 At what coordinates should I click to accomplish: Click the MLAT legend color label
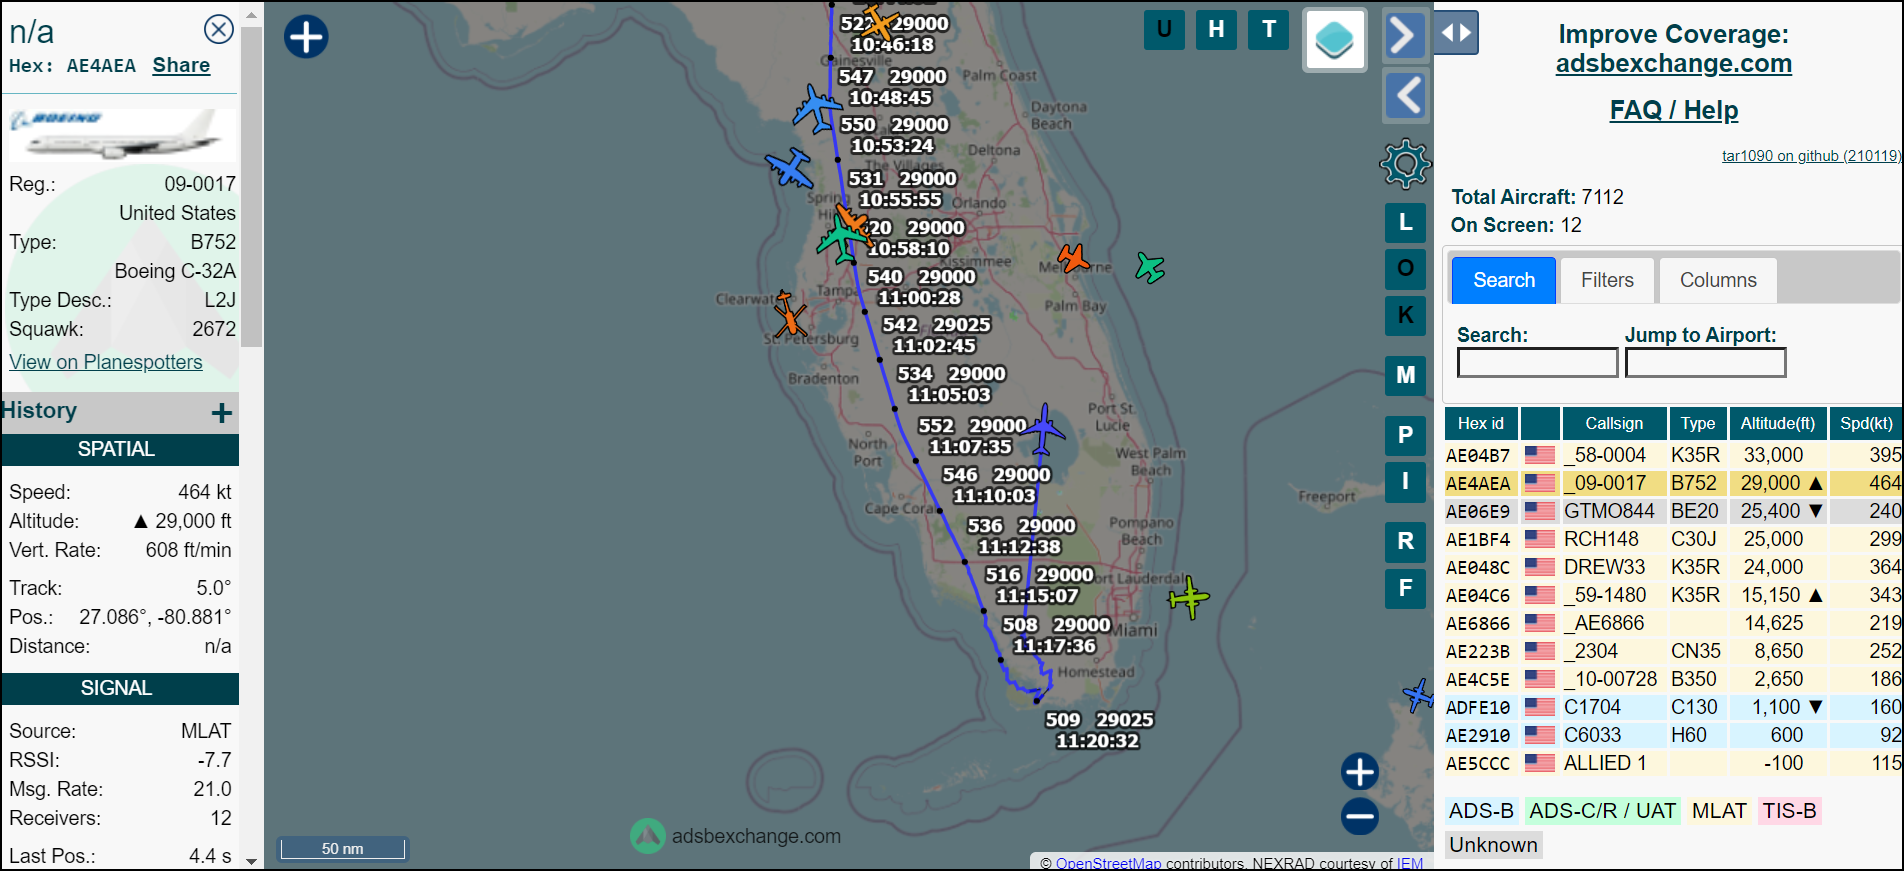pos(1719,811)
